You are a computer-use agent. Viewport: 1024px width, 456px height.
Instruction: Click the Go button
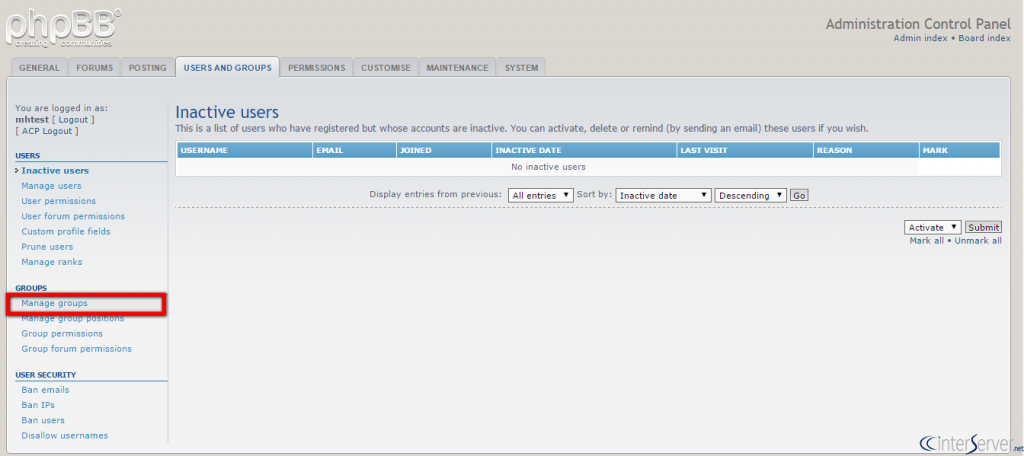click(799, 195)
